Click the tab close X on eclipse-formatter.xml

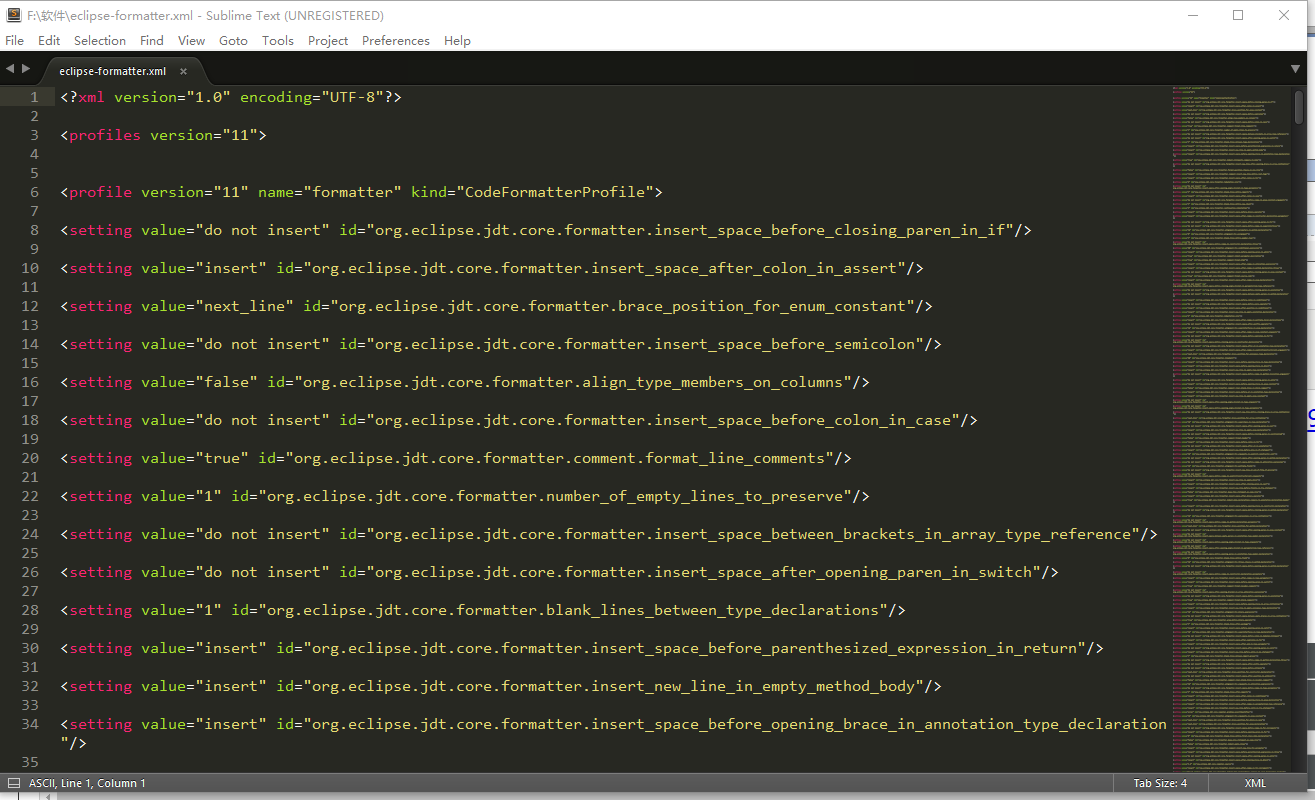(184, 71)
